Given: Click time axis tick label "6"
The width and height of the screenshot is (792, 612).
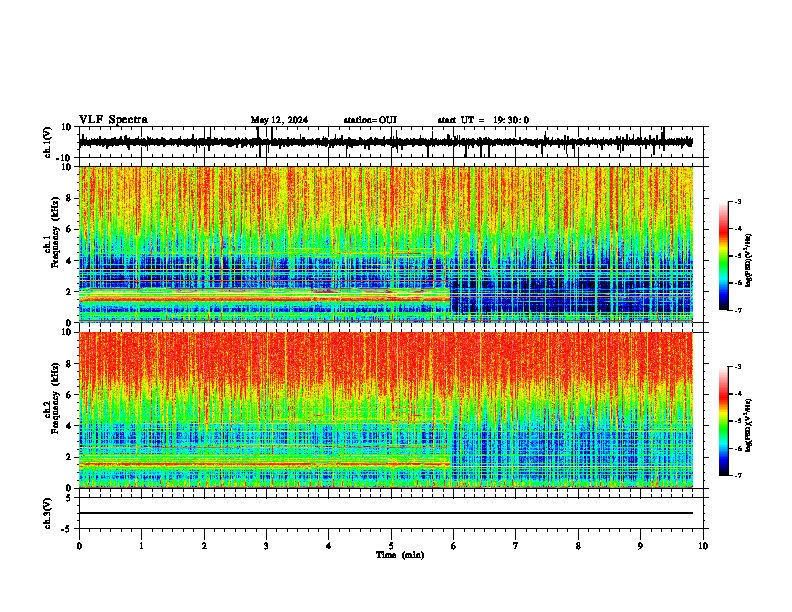Looking at the screenshot, I should [x=454, y=546].
